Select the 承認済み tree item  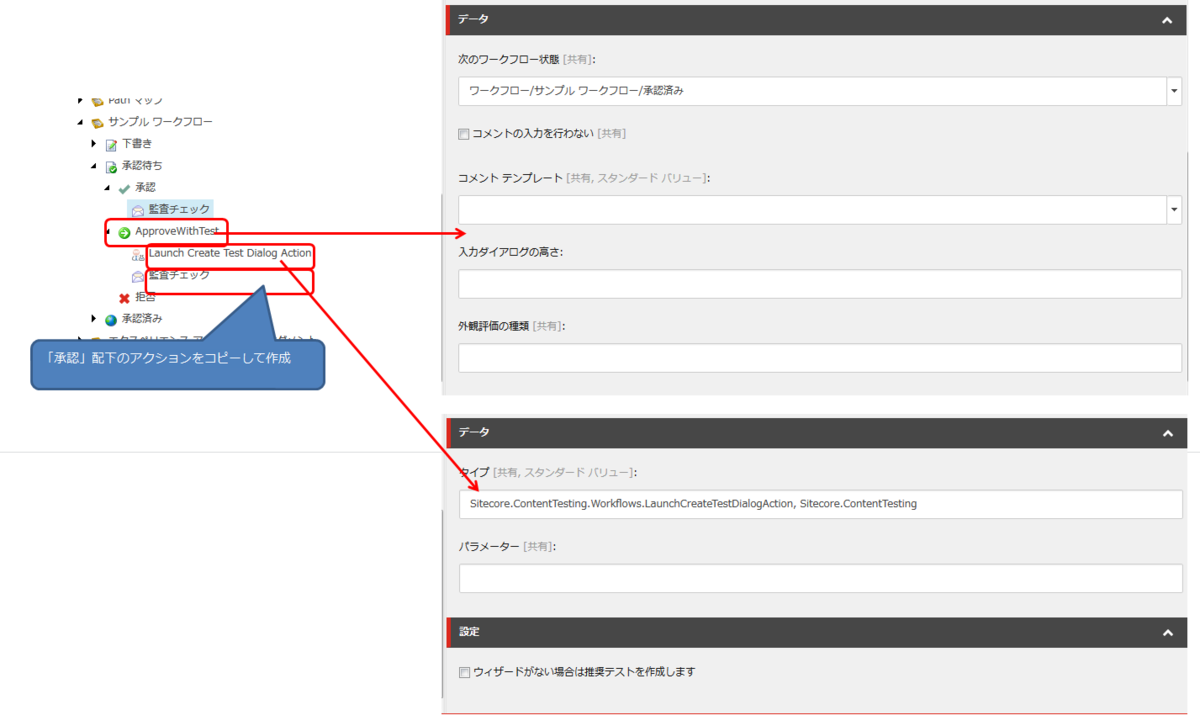[142, 319]
